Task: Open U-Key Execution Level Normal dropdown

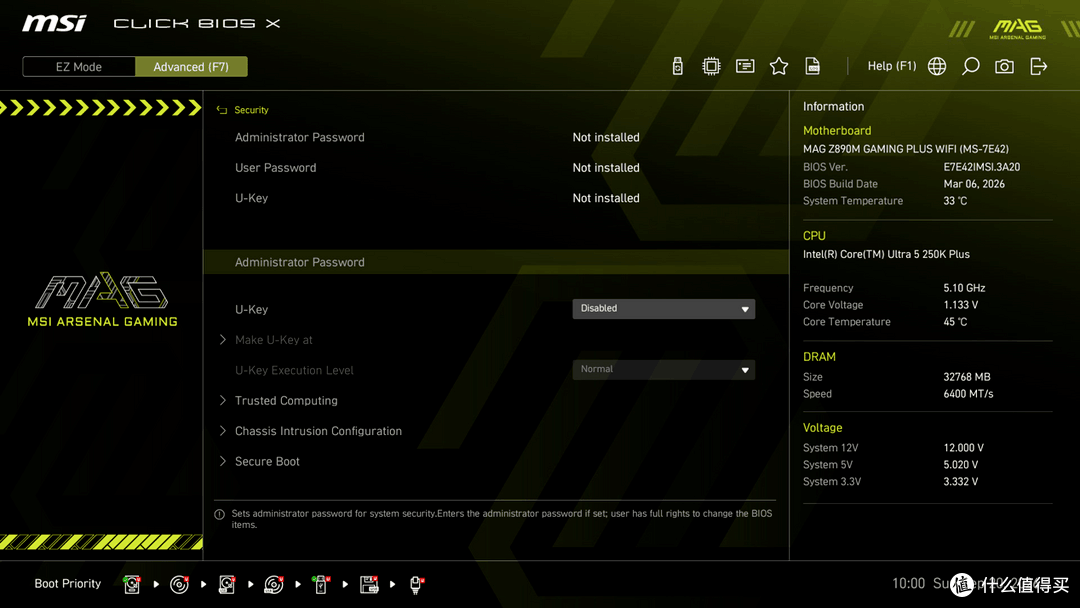Action: pyautogui.click(x=663, y=369)
